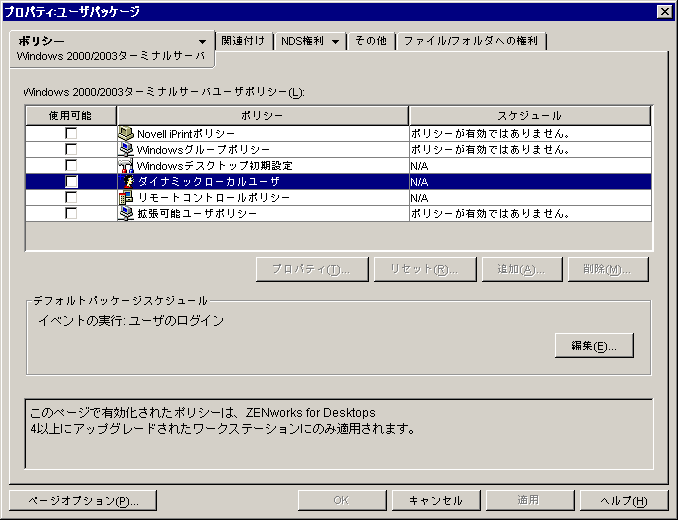This screenshot has width=678, height=520.
Task: Switch to ファイル/フォルダへの権利 tab
Action: pyautogui.click(x=471, y=41)
